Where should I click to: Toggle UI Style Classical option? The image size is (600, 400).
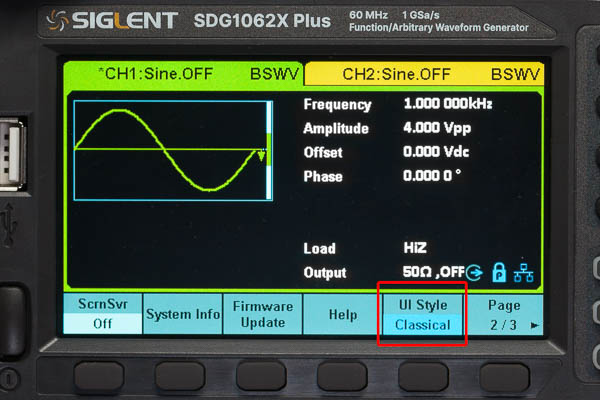[423, 315]
